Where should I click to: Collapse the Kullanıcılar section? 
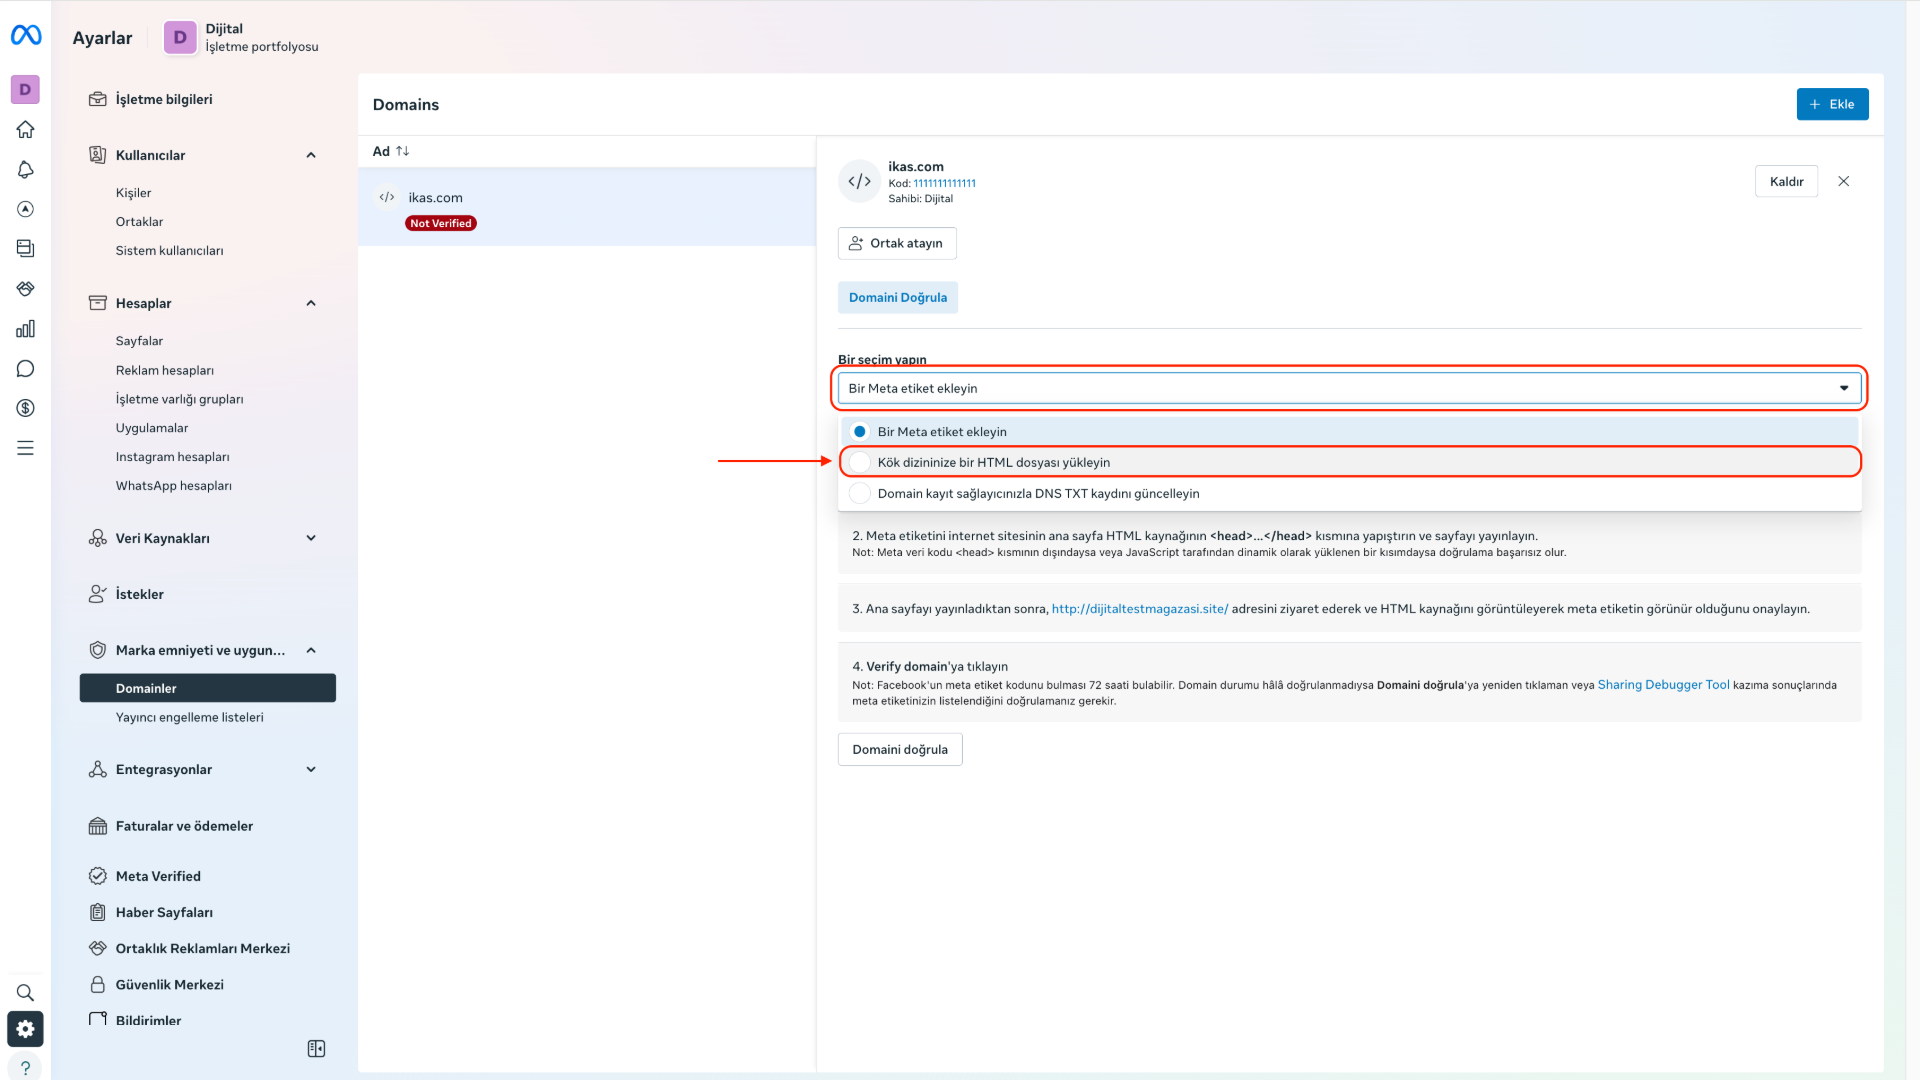311,155
